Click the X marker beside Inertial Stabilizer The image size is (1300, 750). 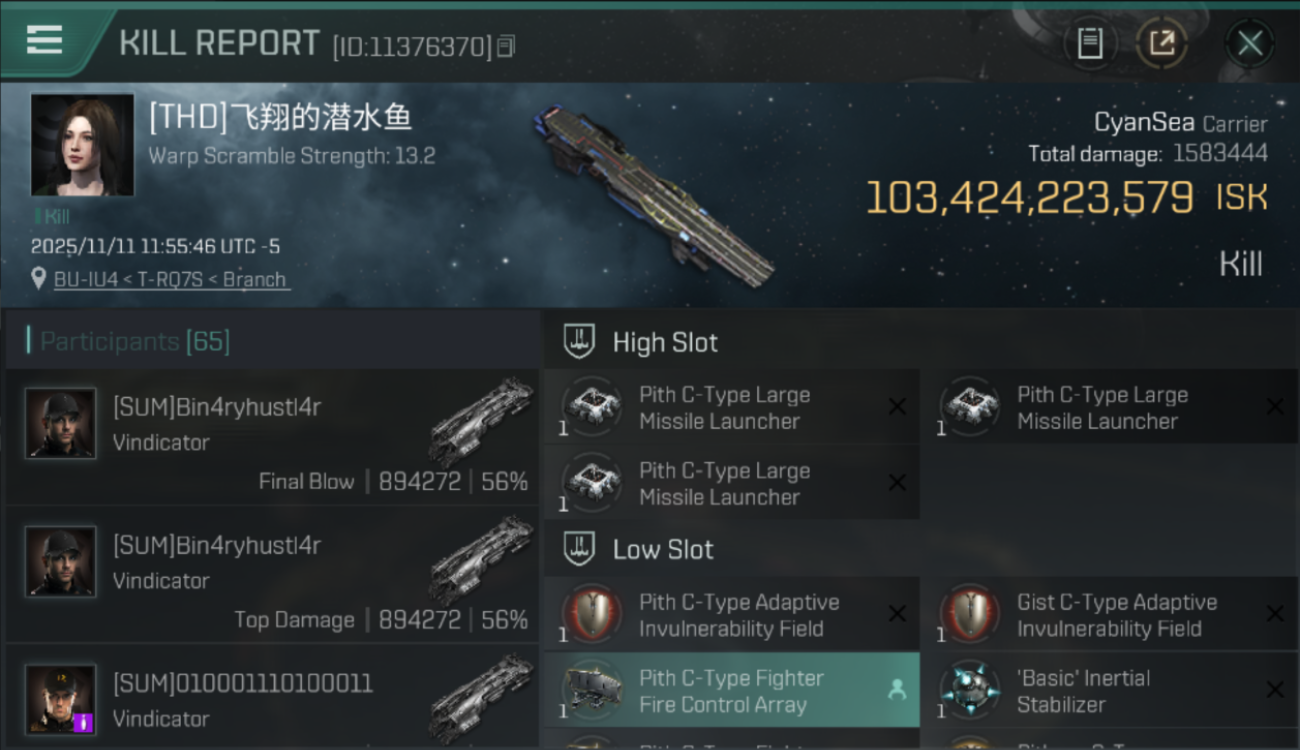pos(1275,690)
